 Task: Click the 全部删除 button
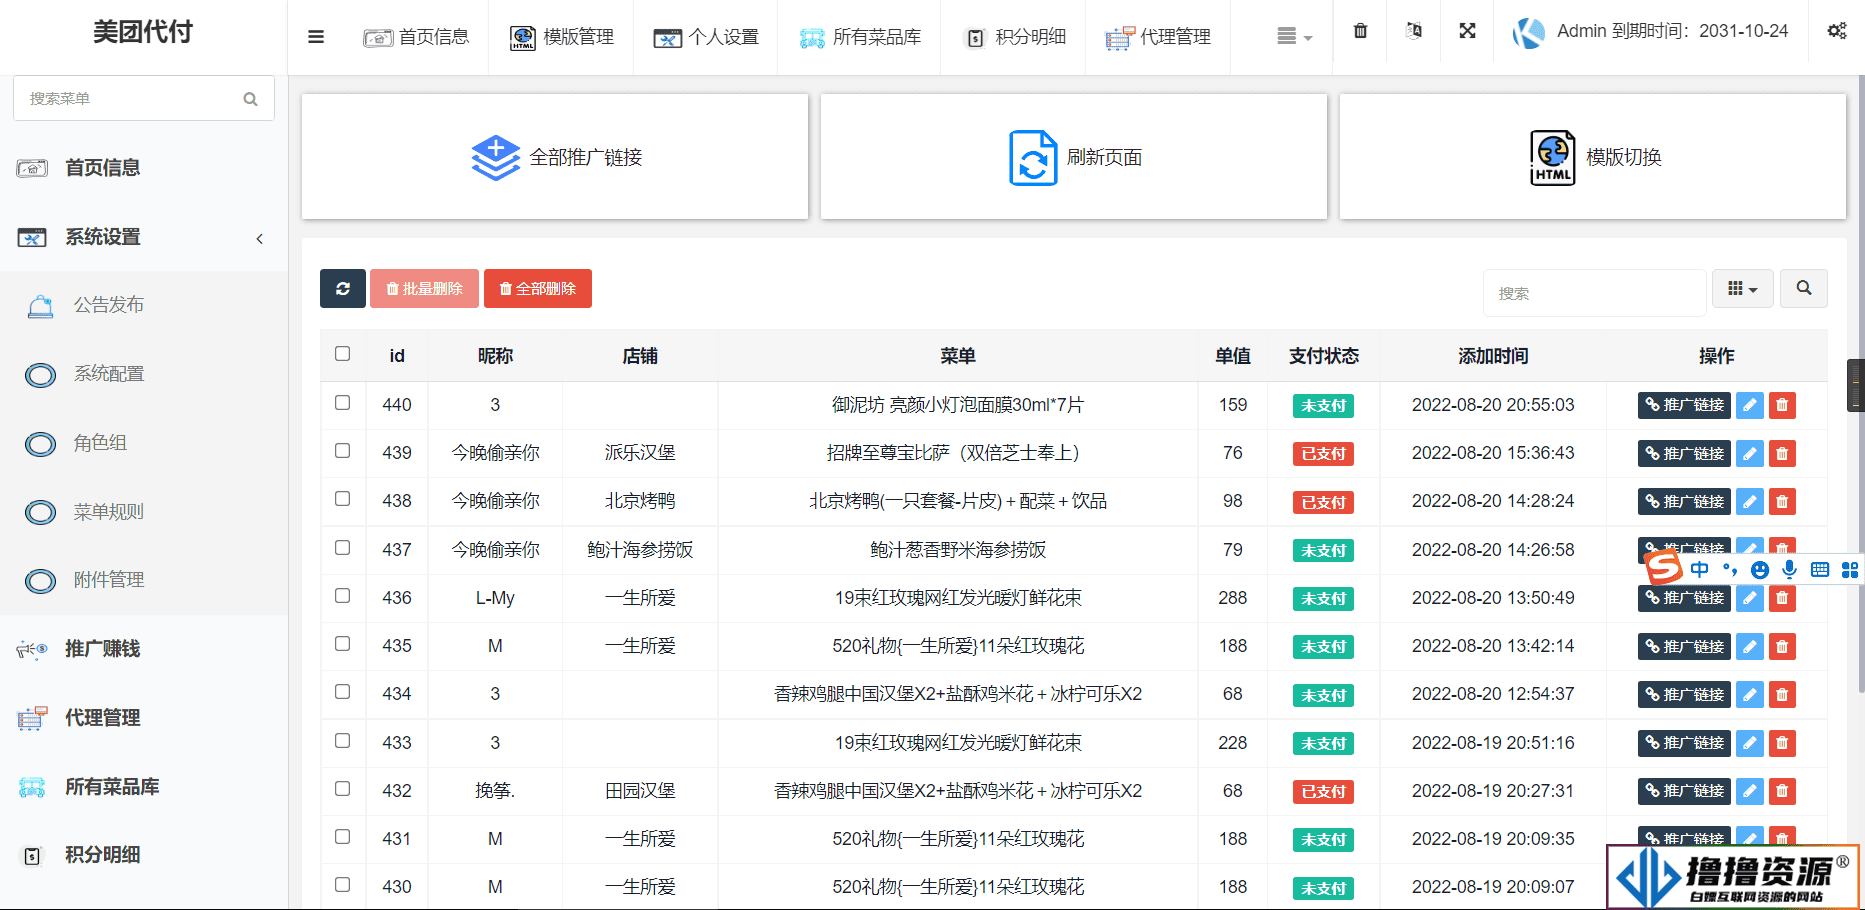point(538,289)
